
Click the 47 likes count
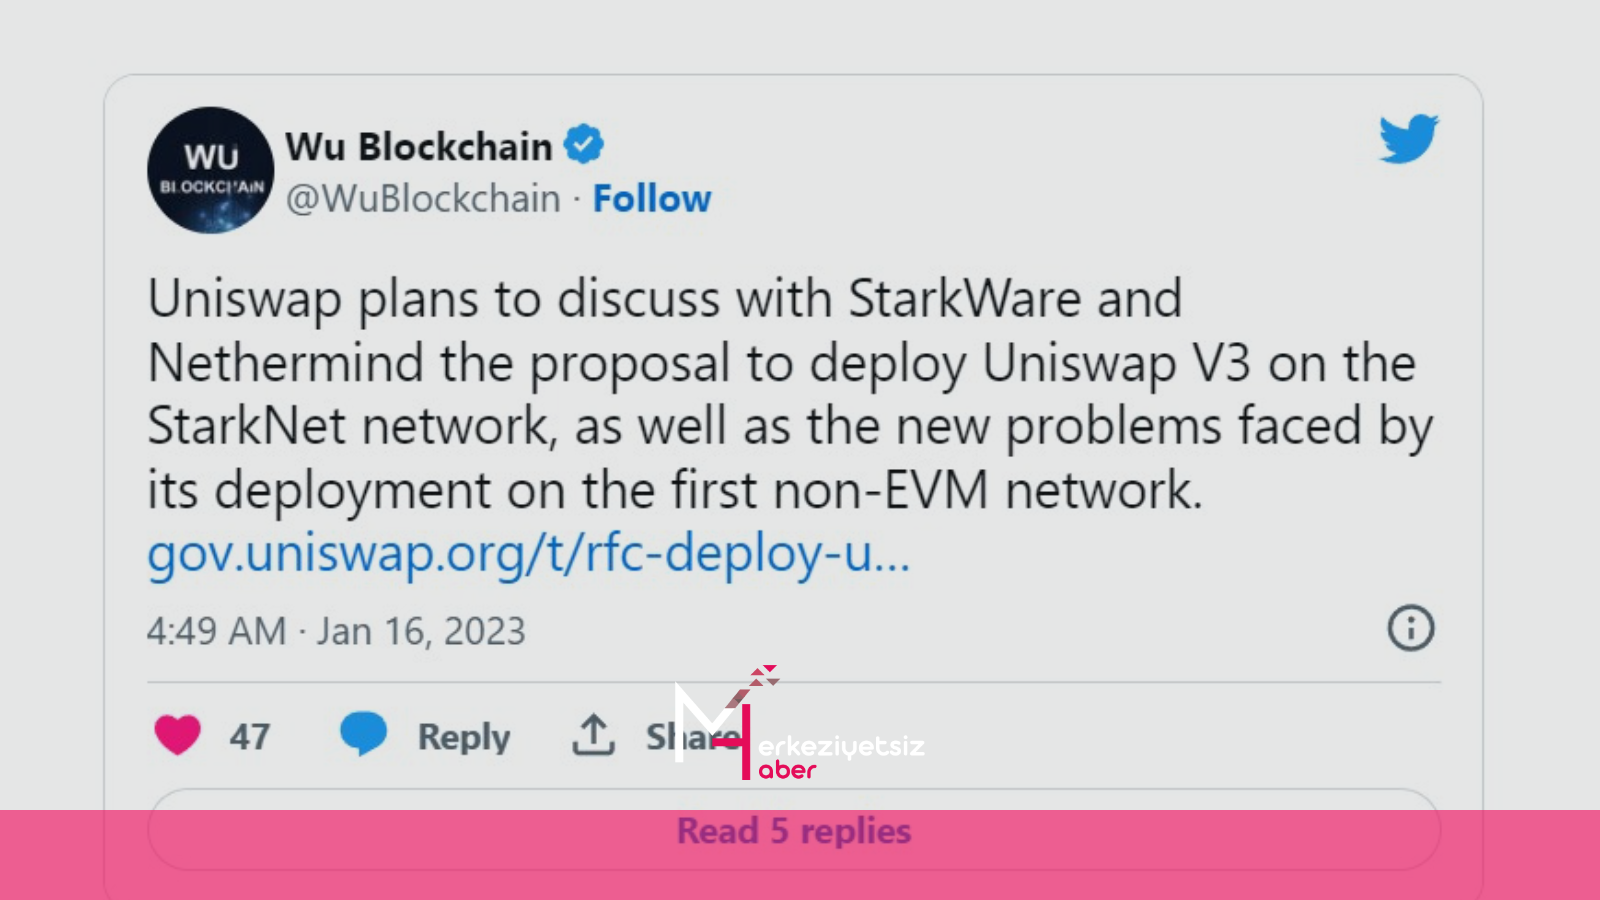(249, 737)
